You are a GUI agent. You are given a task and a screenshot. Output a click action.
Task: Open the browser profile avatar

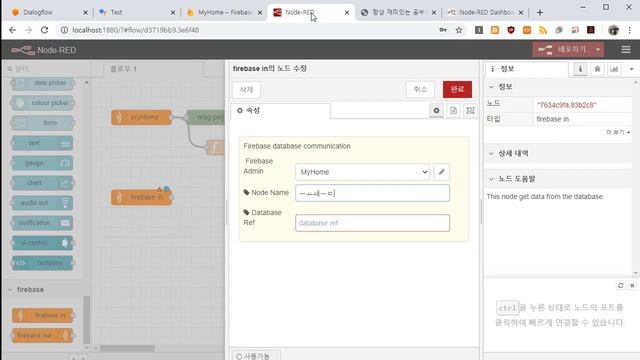click(x=613, y=30)
